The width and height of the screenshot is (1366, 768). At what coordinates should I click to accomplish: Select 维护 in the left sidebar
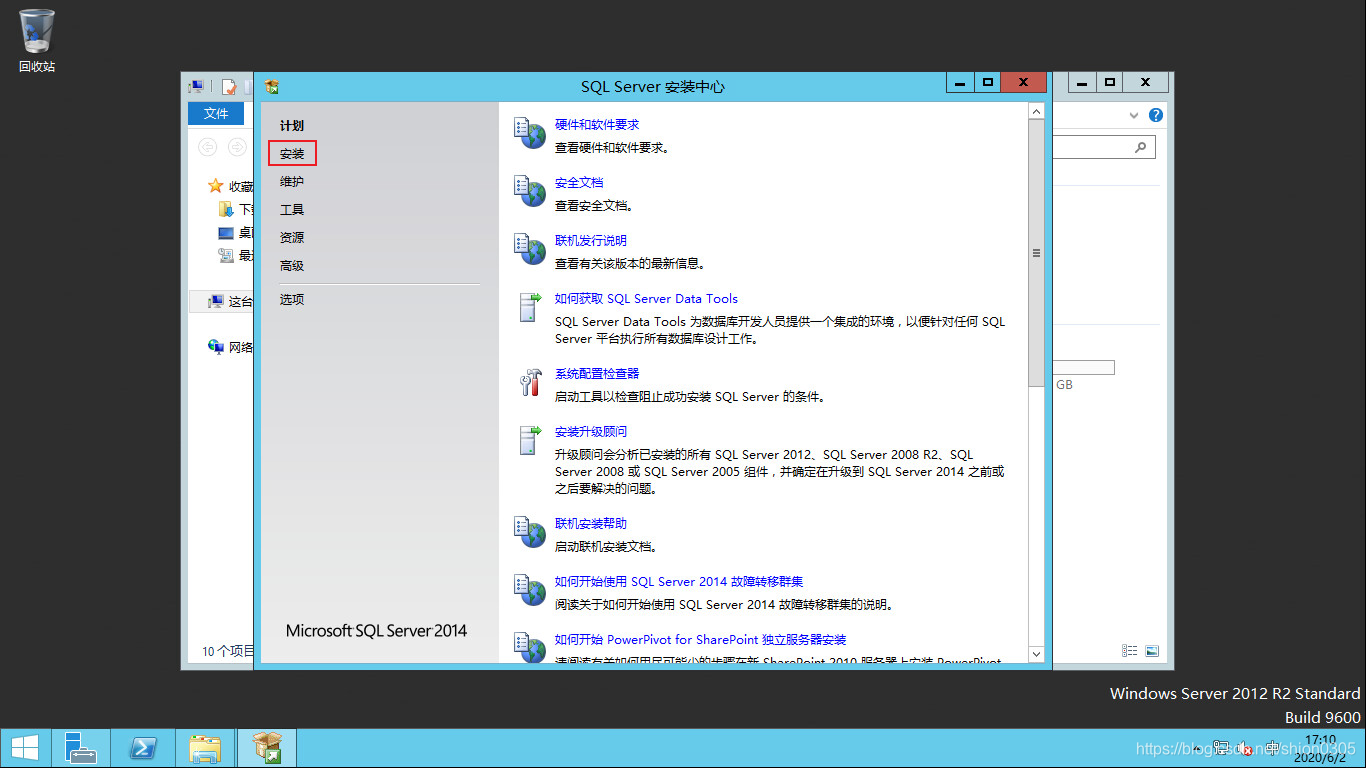click(292, 182)
